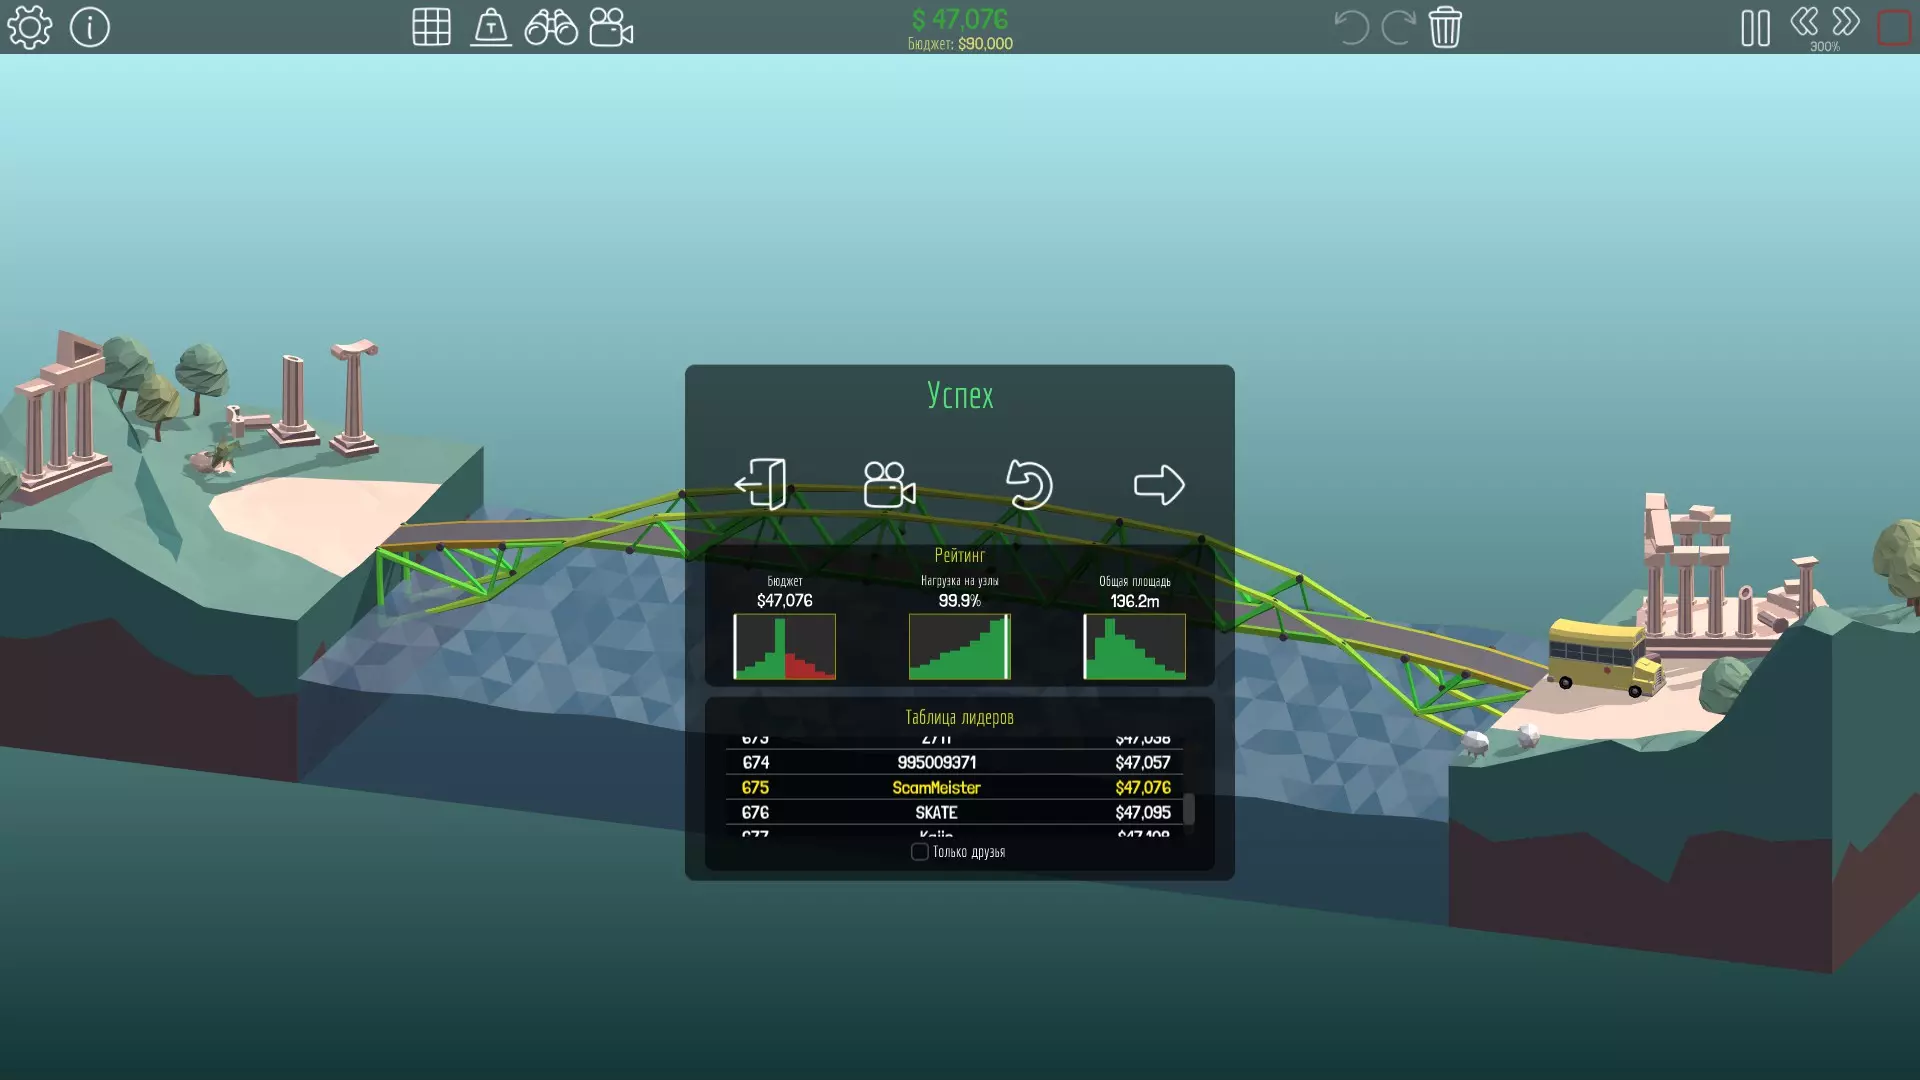Click the redo arrow in toolbar
Screen dimensions: 1920x1080
(1397, 27)
